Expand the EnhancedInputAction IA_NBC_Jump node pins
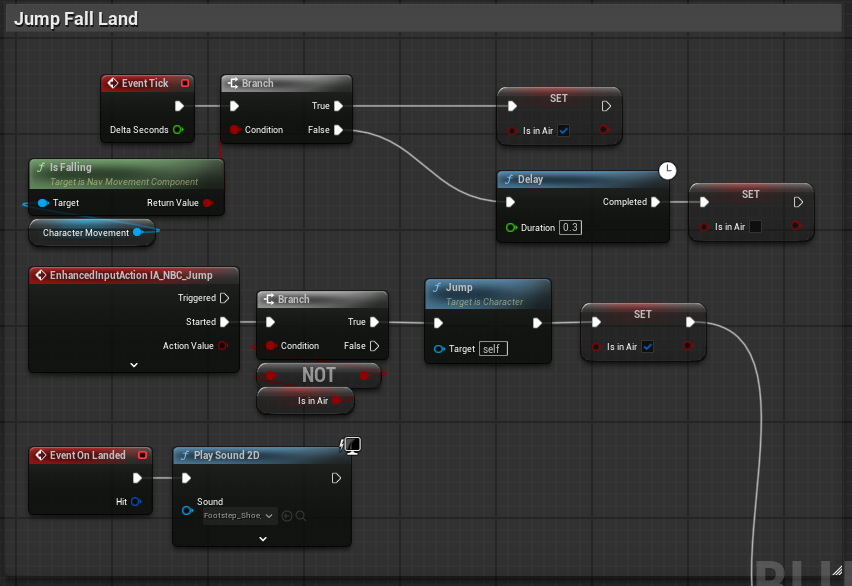This screenshot has height=586, width=852. click(x=134, y=365)
